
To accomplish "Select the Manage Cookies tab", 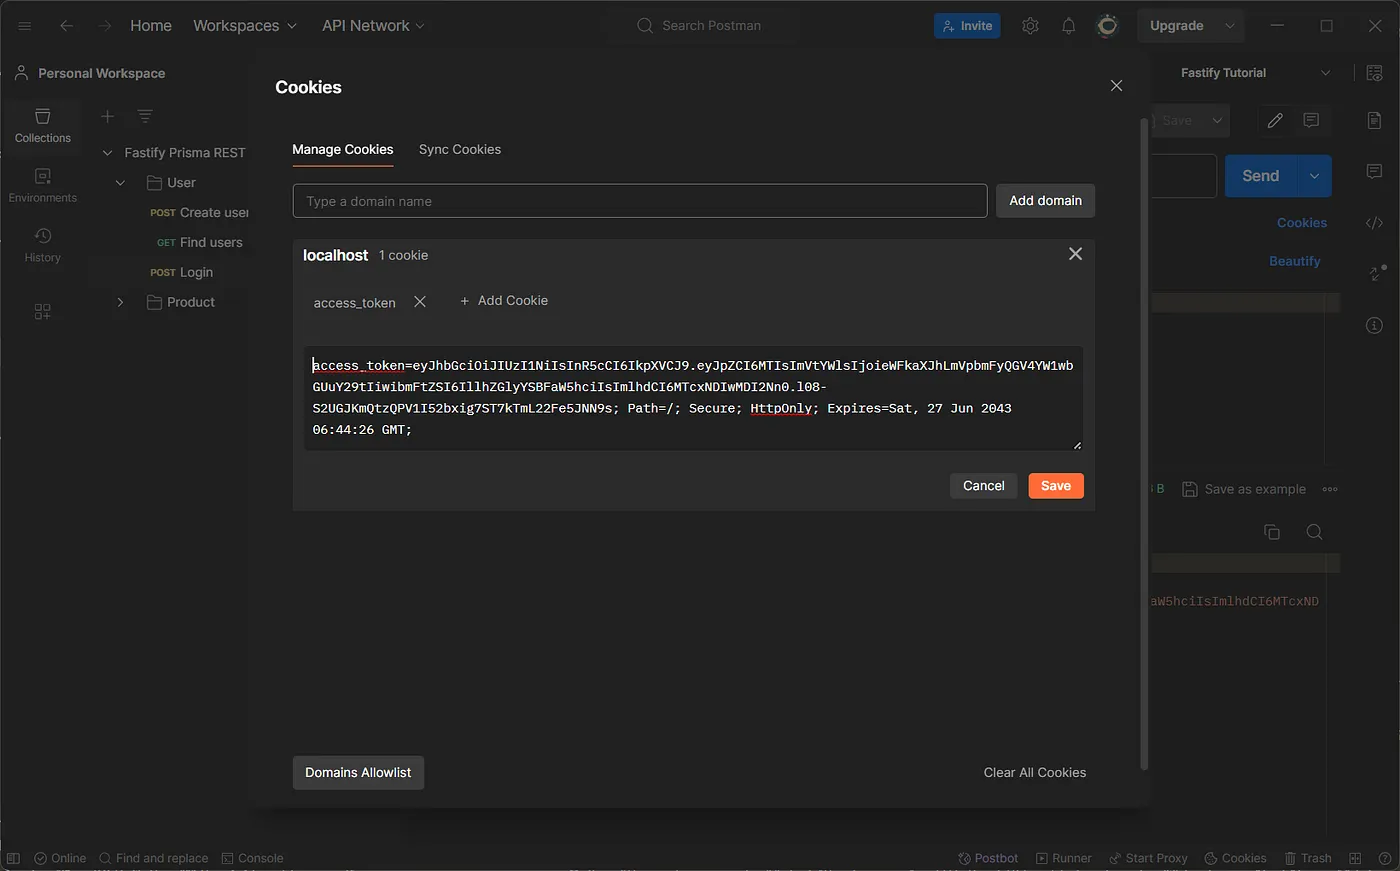I will coord(343,149).
